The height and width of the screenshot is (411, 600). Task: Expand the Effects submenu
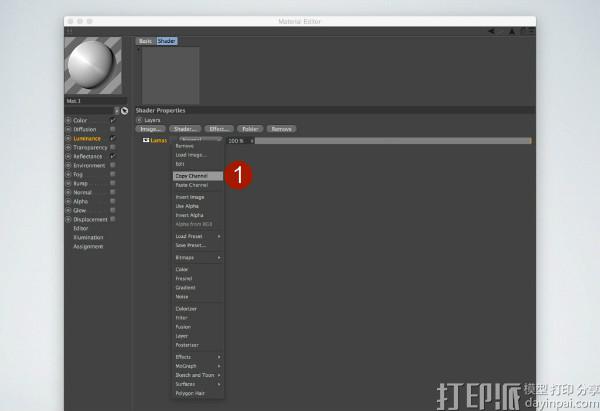198,357
